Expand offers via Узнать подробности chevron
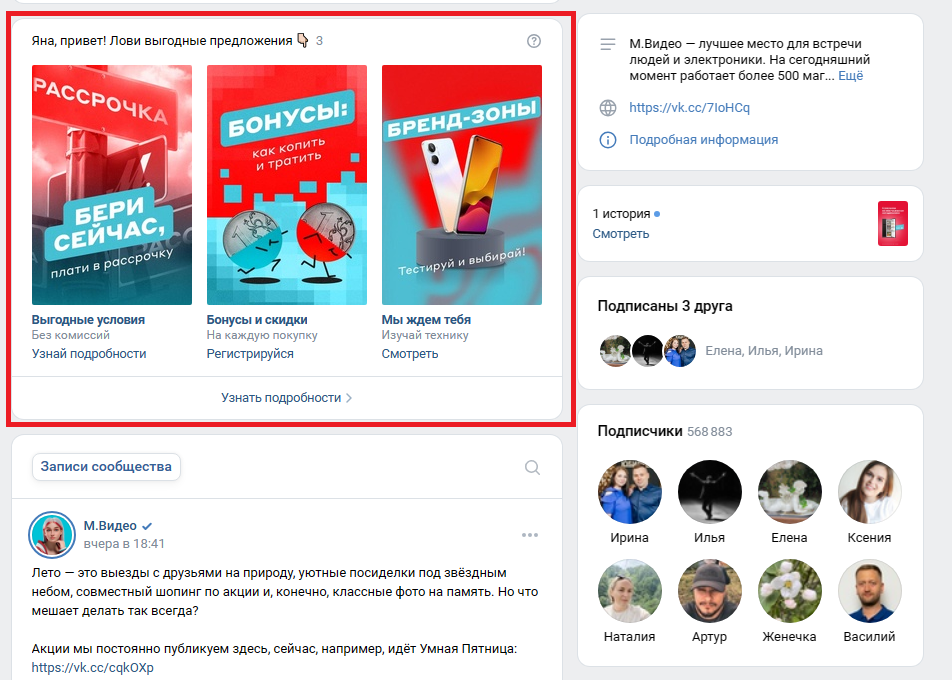 pos(348,398)
